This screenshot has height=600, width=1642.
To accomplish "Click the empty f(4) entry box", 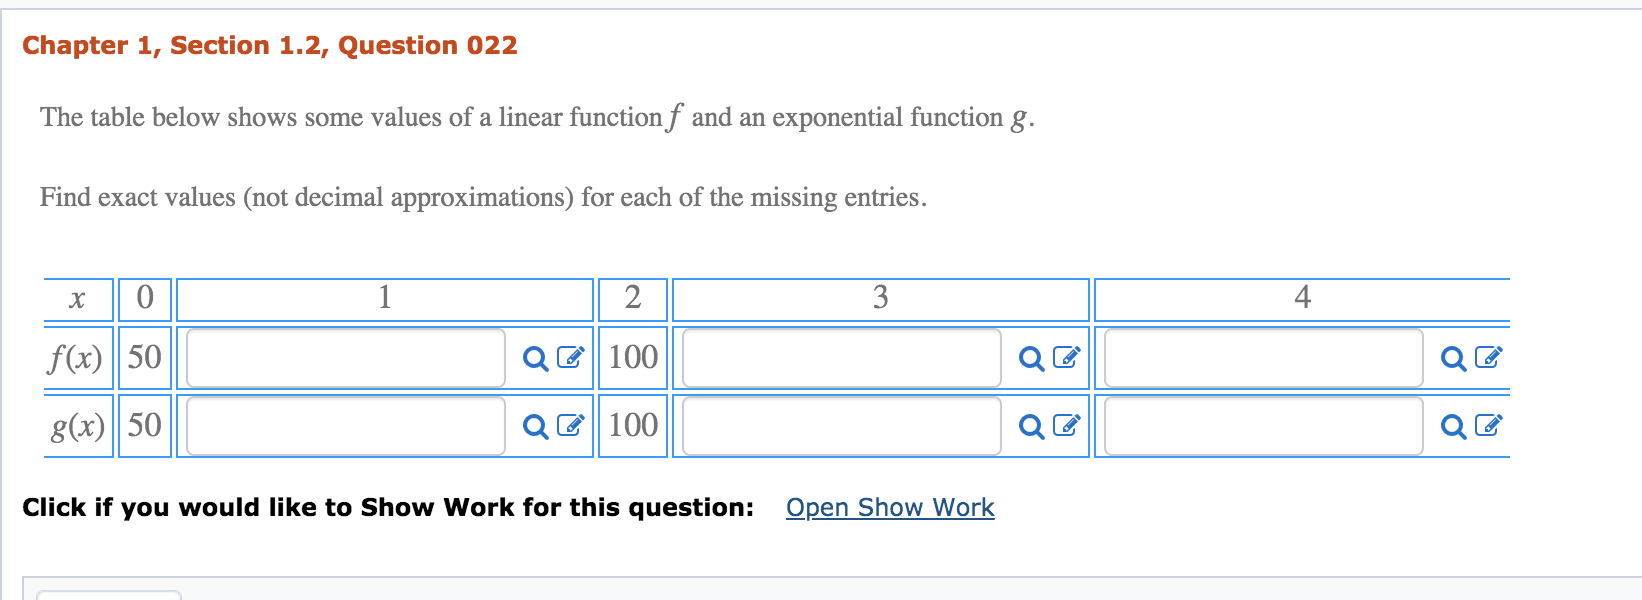I will click(1260, 357).
